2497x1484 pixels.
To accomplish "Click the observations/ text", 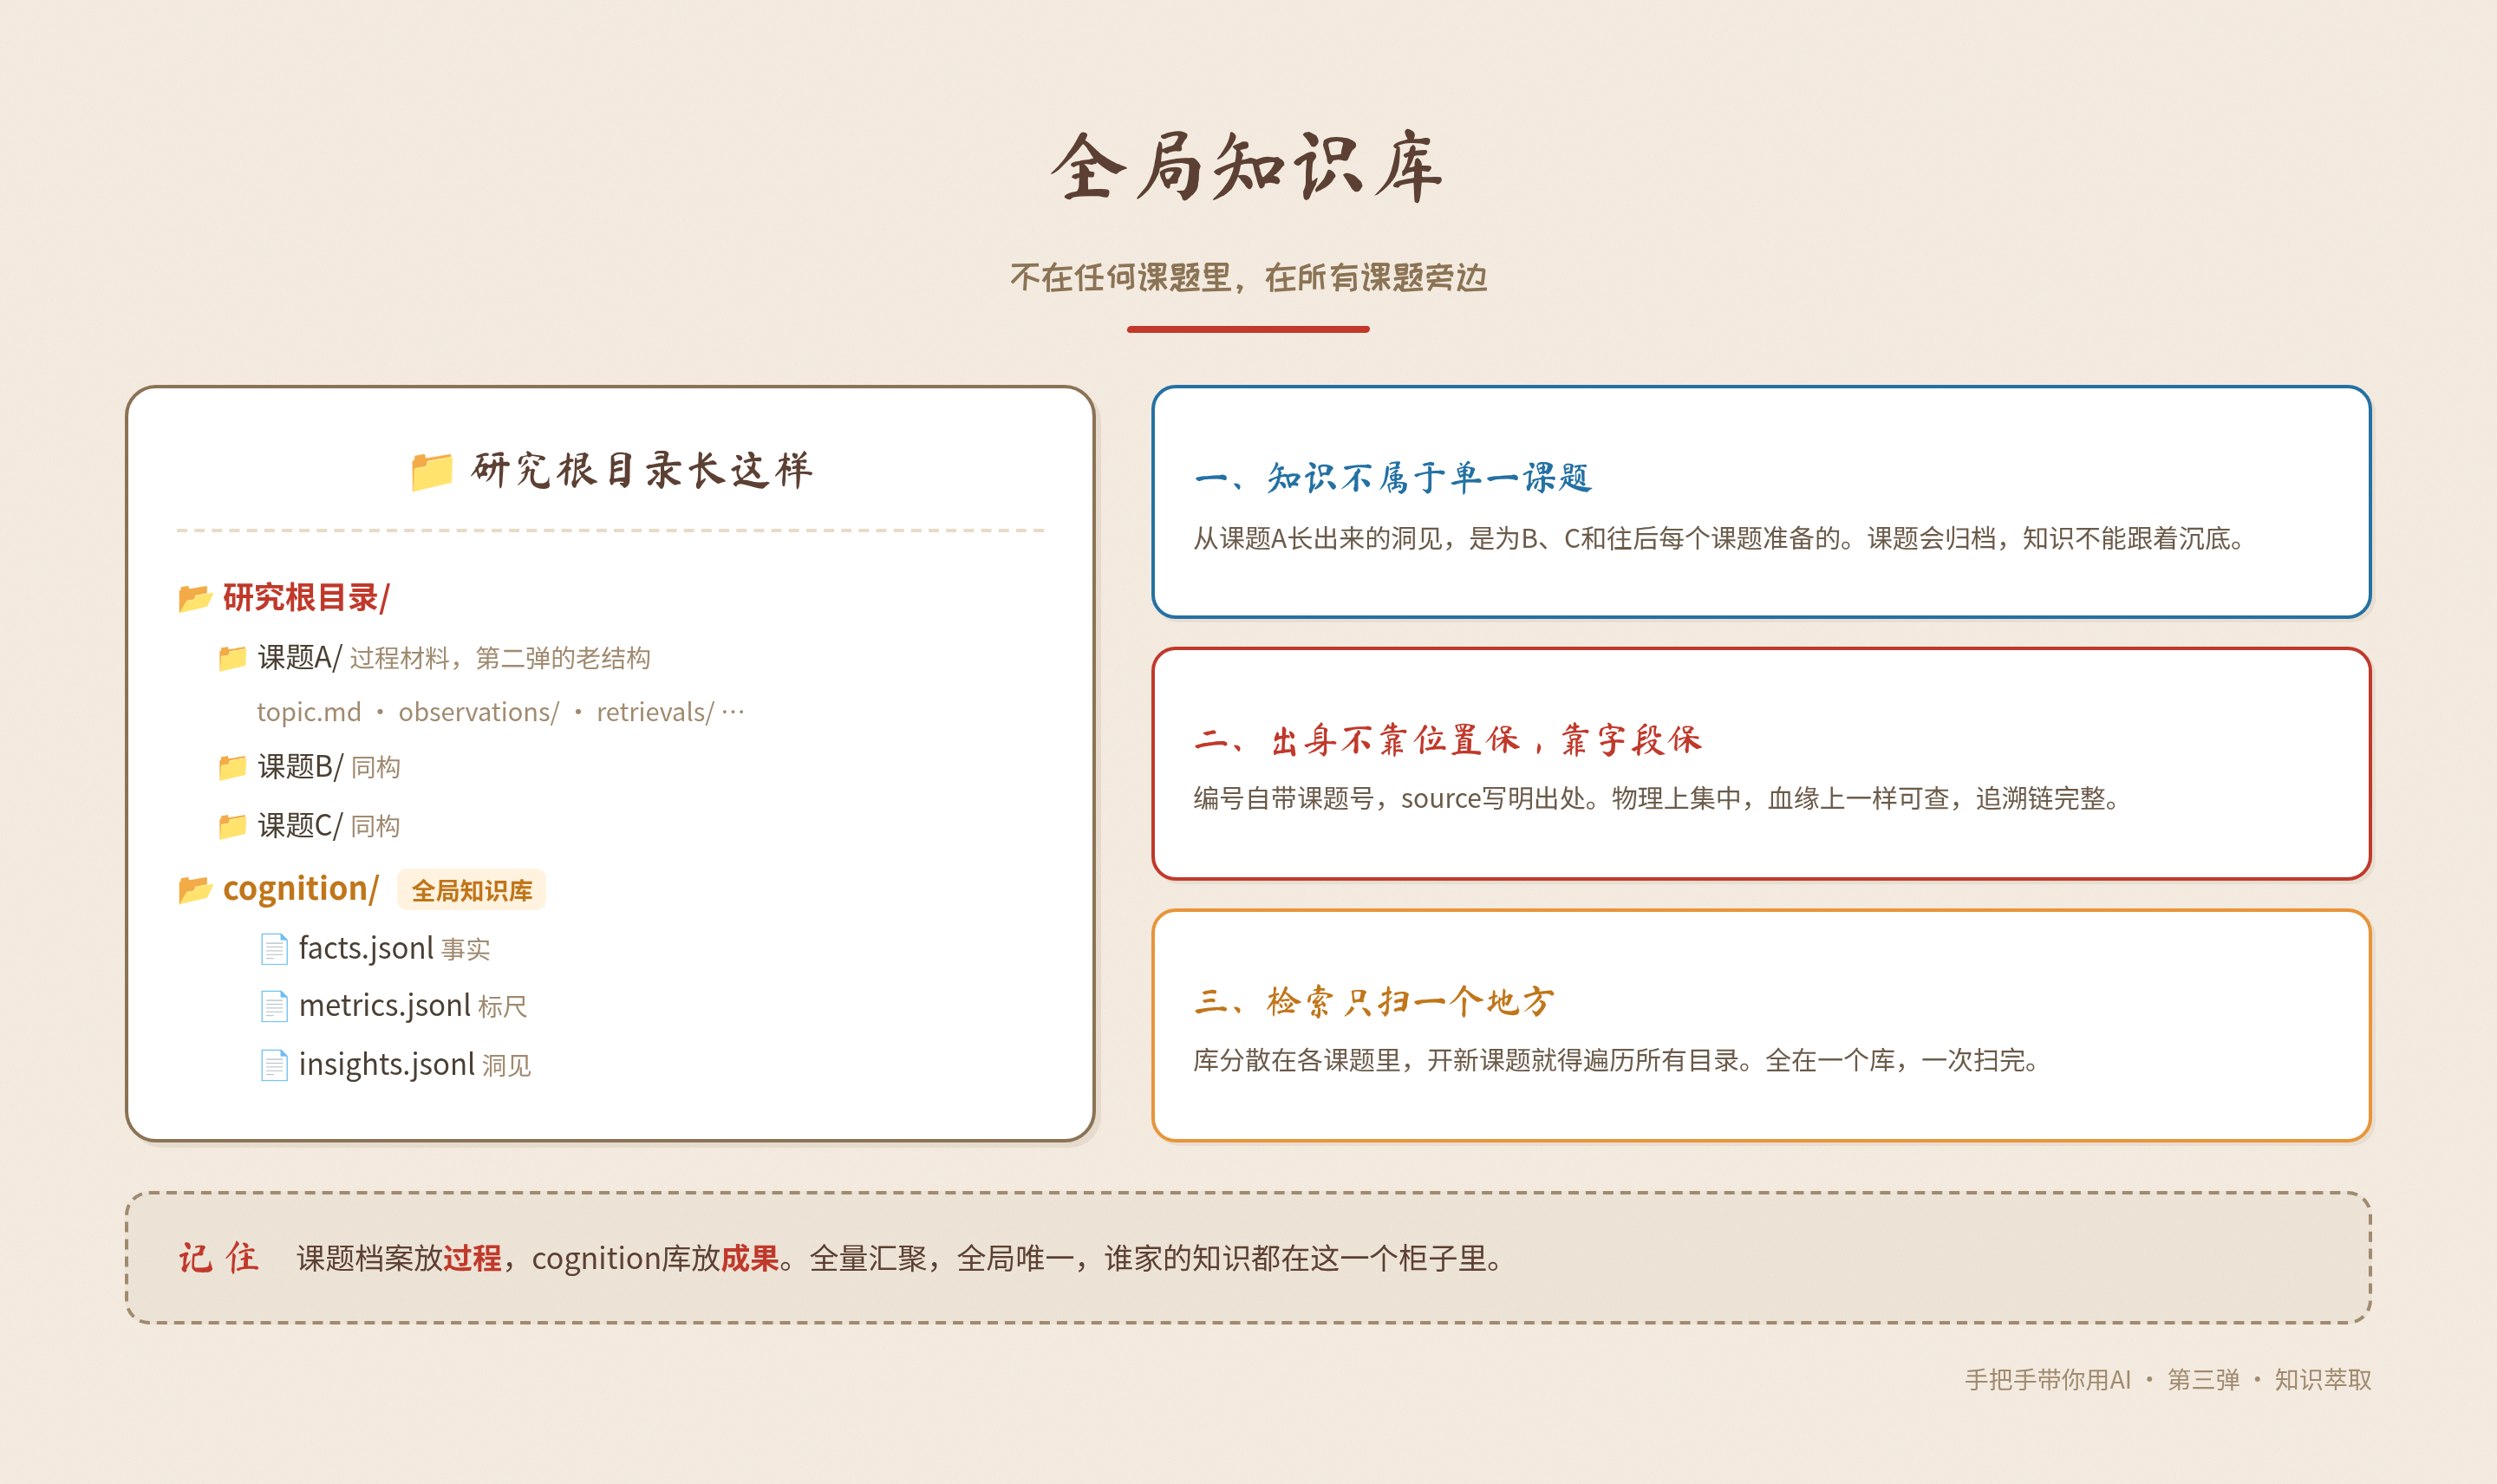I will (x=479, y=712).
